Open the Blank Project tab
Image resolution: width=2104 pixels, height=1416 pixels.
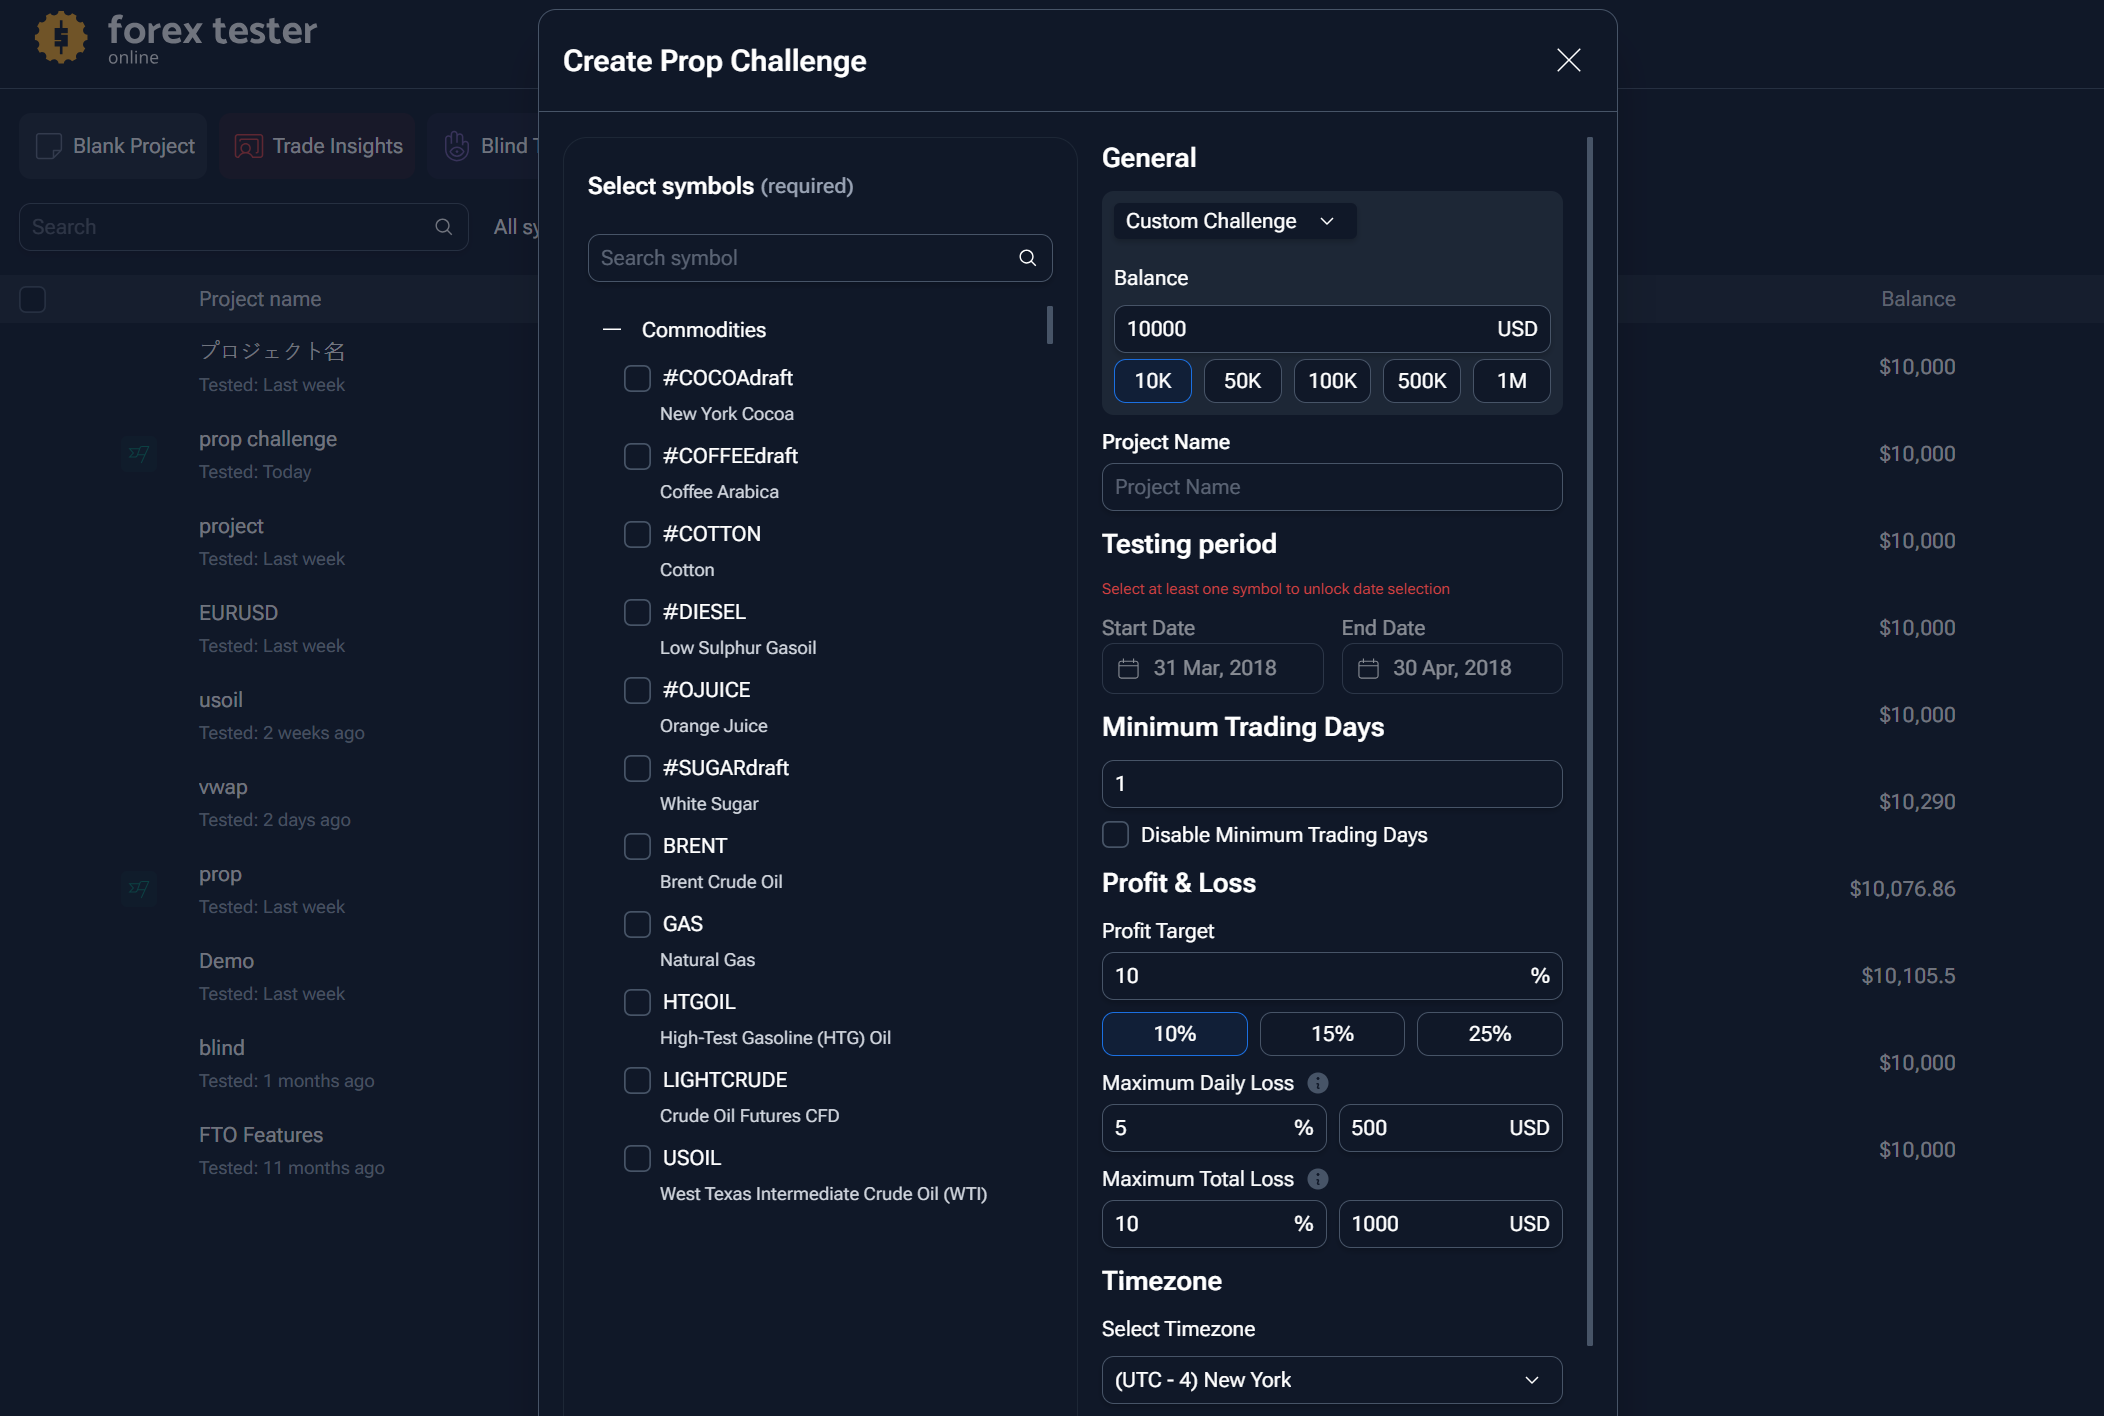pos(113,146)
